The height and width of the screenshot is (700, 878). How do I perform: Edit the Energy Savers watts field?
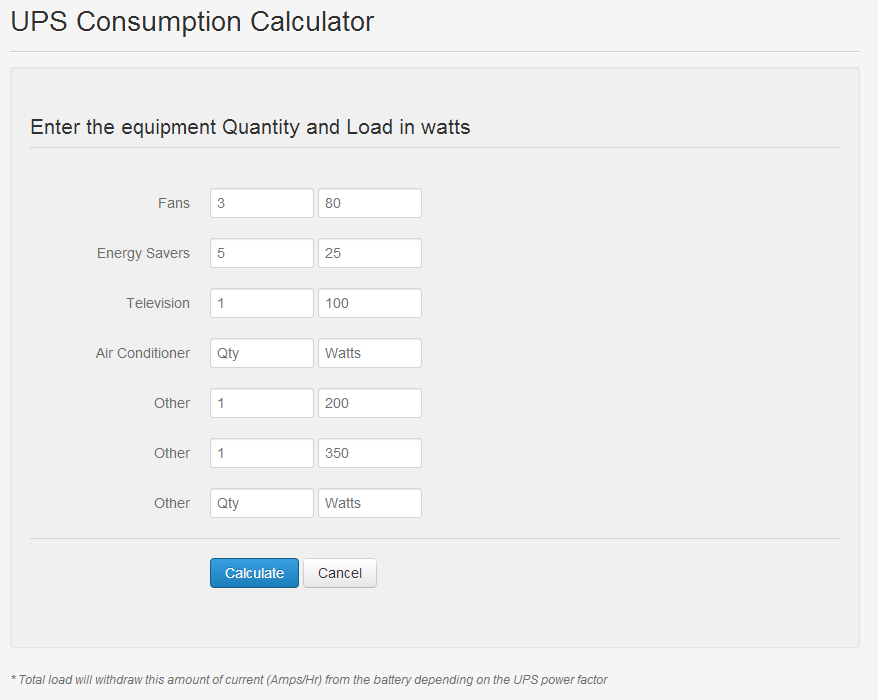tap(370, 253)
